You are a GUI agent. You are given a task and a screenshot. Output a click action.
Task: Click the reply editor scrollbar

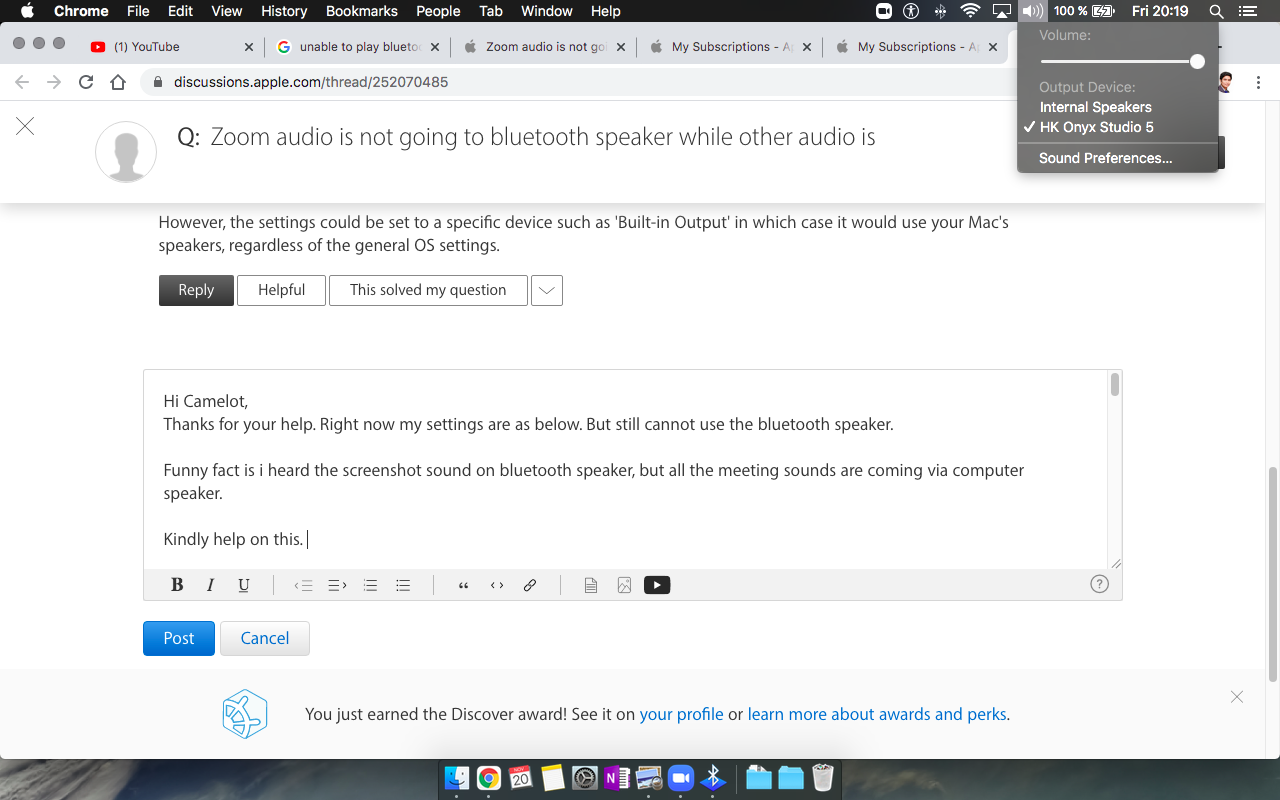pyautogui.click(x=1115, y=385)
